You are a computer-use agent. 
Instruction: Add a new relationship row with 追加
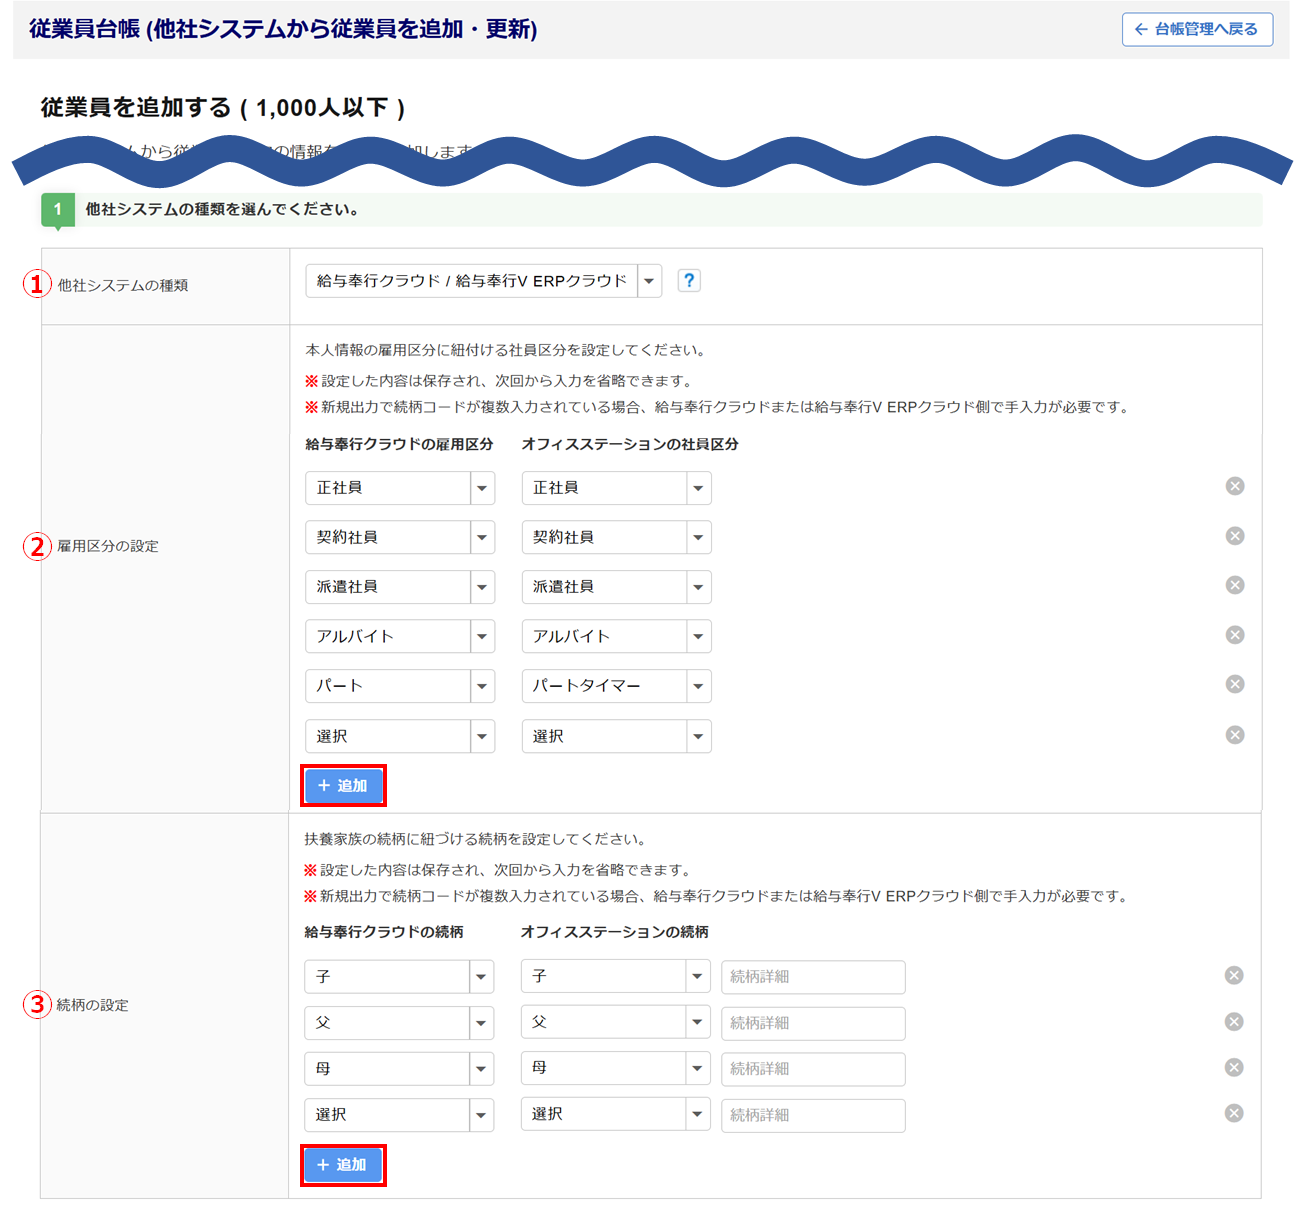(x=343, y=1165)
